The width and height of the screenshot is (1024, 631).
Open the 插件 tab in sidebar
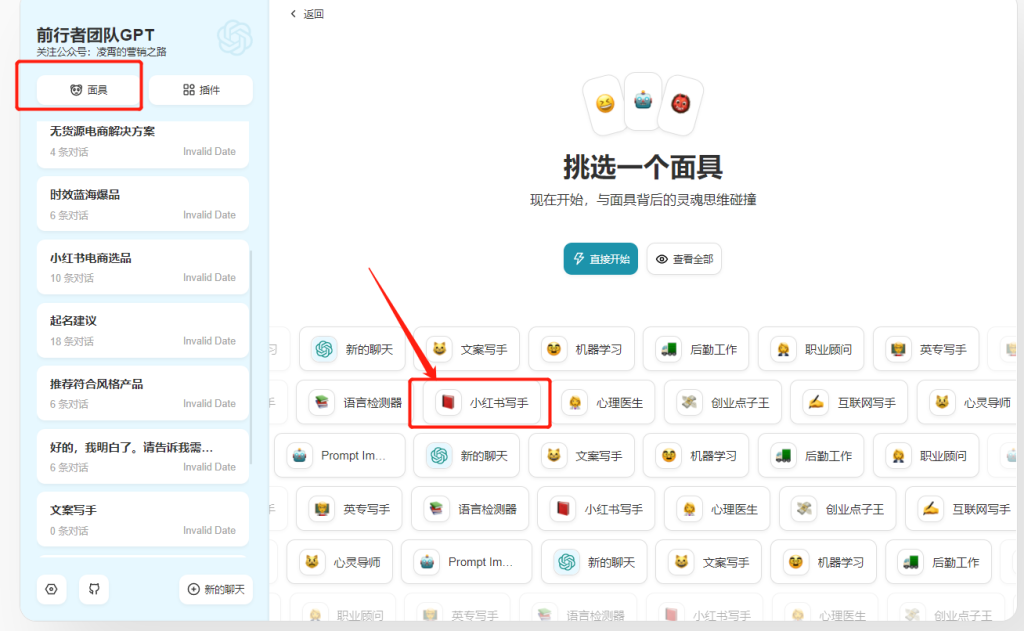click(201, 90)
